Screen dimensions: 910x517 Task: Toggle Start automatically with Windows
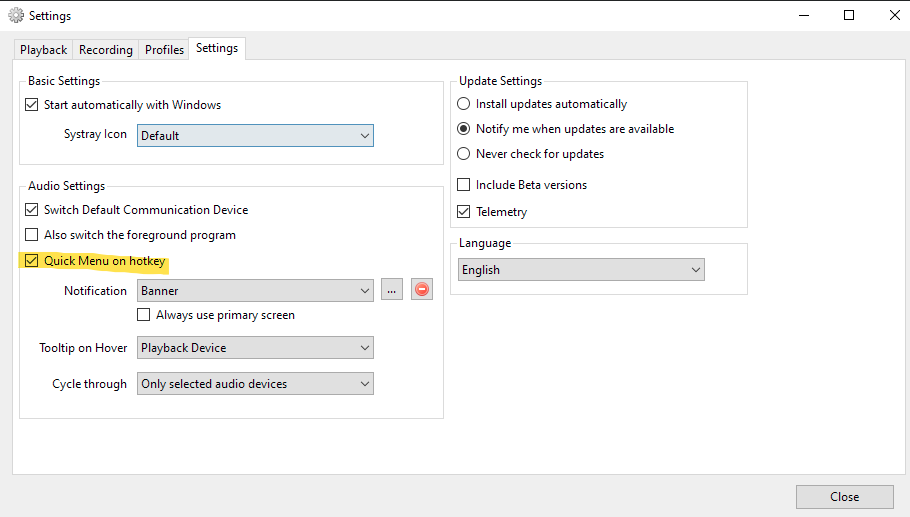[31, 104]
